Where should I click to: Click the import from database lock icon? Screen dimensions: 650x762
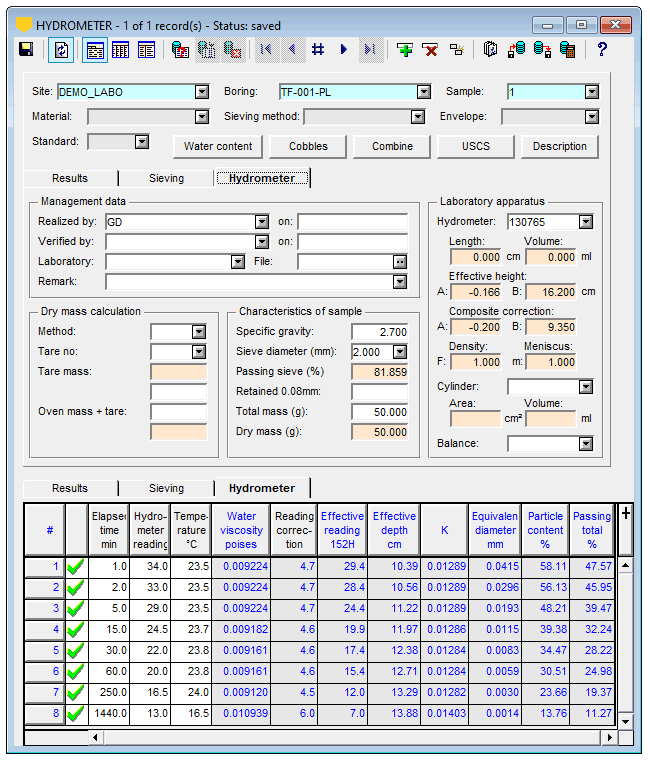pyautogui.click(x=516, y=50)
